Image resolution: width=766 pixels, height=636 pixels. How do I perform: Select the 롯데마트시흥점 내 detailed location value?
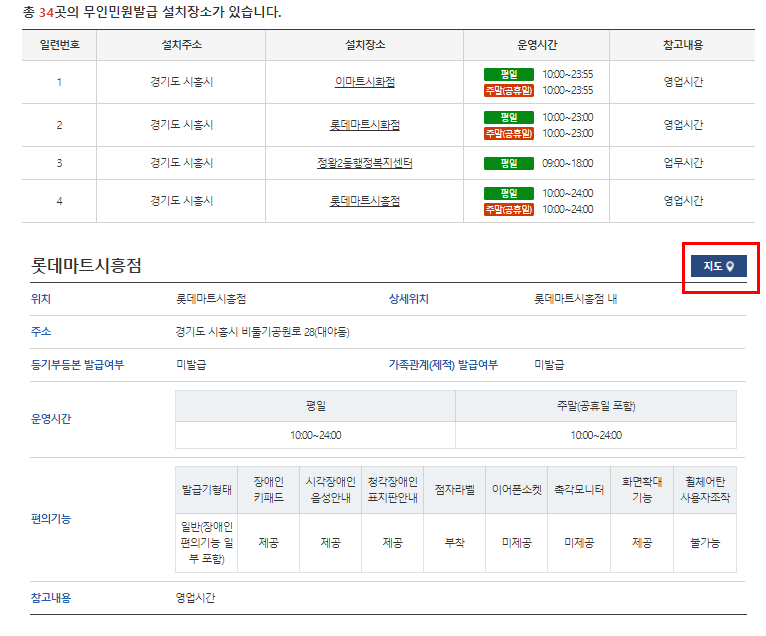pos(575,299)
